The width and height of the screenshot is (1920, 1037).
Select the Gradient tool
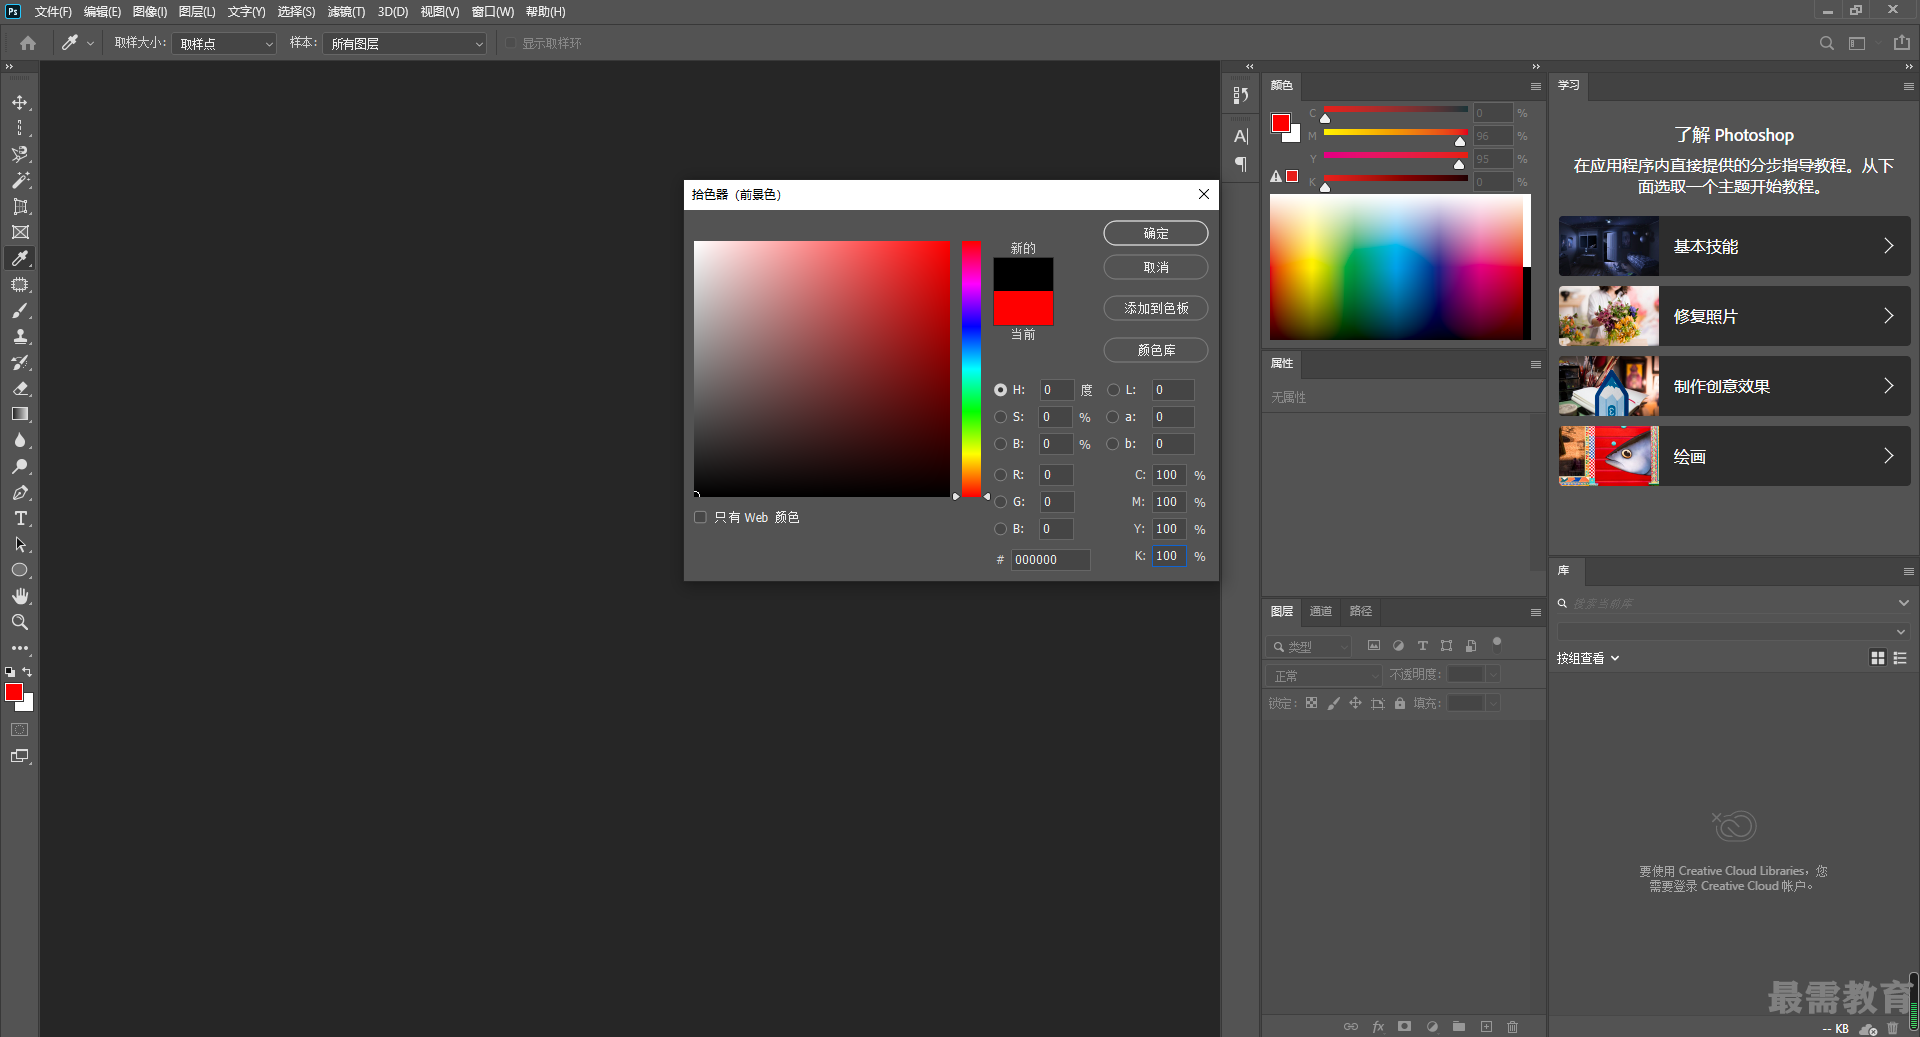[20, 414]
